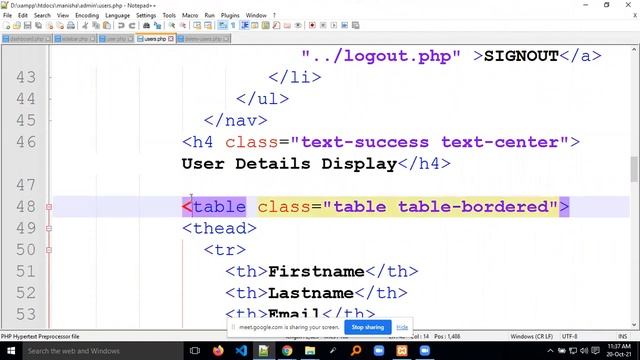640x360 pixels.
Task: Click the 'SIGNOUT' text in code
Action: 521,56
